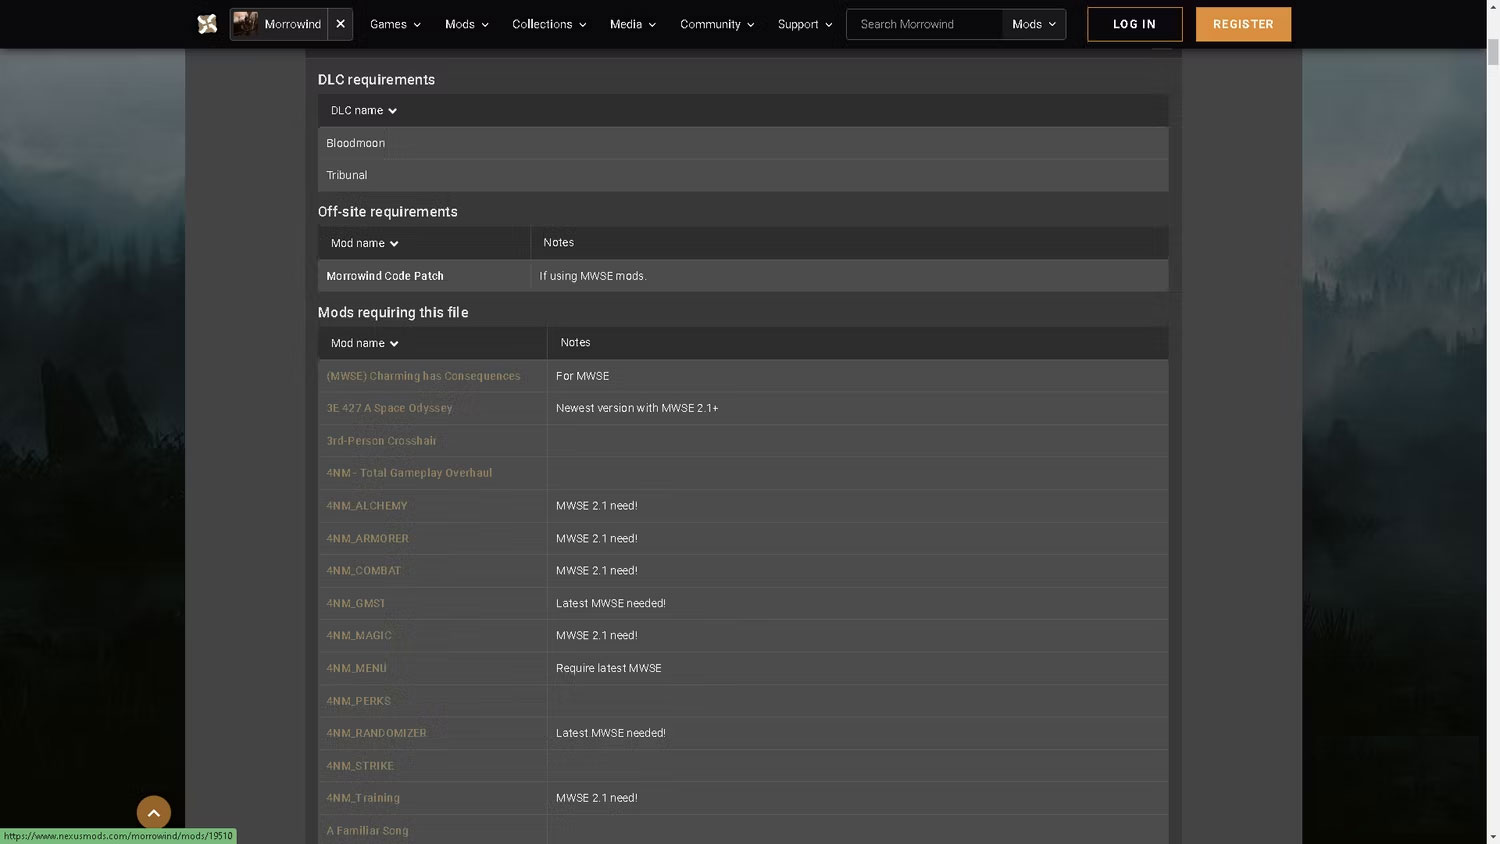Open the 3E 427 A Space Odyssey mod
Image resolution: width=1500 pixels, height=844 pixels.
point(389,408)
